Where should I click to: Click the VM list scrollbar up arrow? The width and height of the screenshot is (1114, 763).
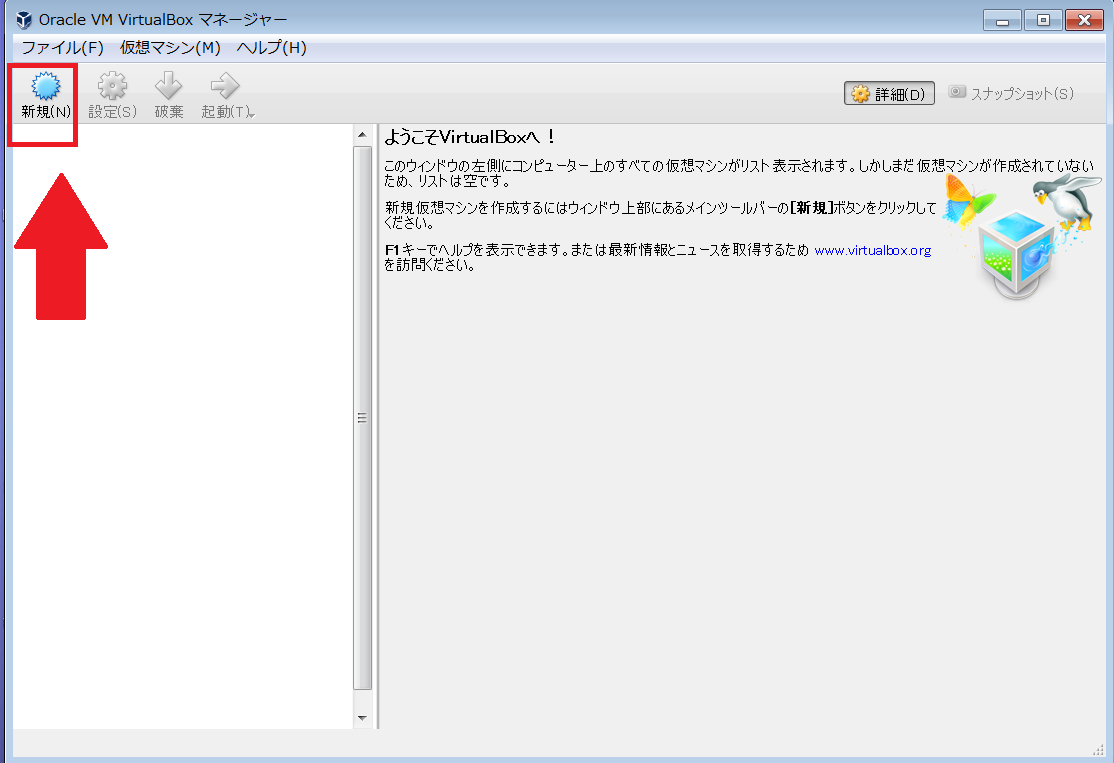(x=362, y=135)
